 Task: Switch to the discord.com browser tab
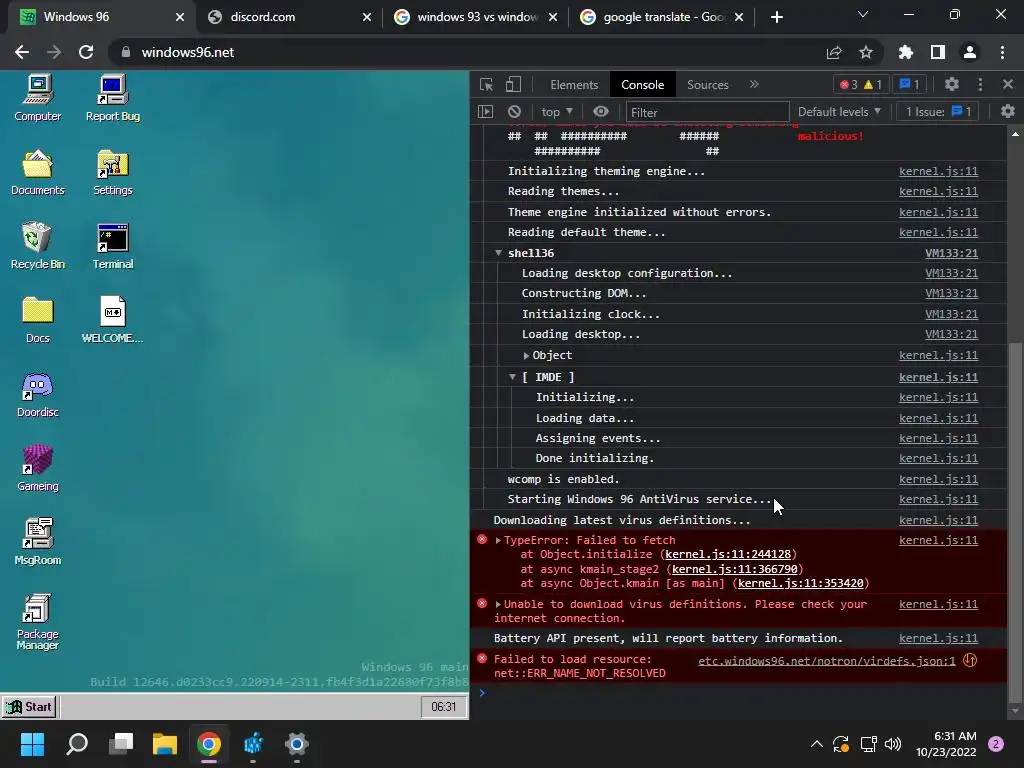pyautogui.click(x=289, y=17)
